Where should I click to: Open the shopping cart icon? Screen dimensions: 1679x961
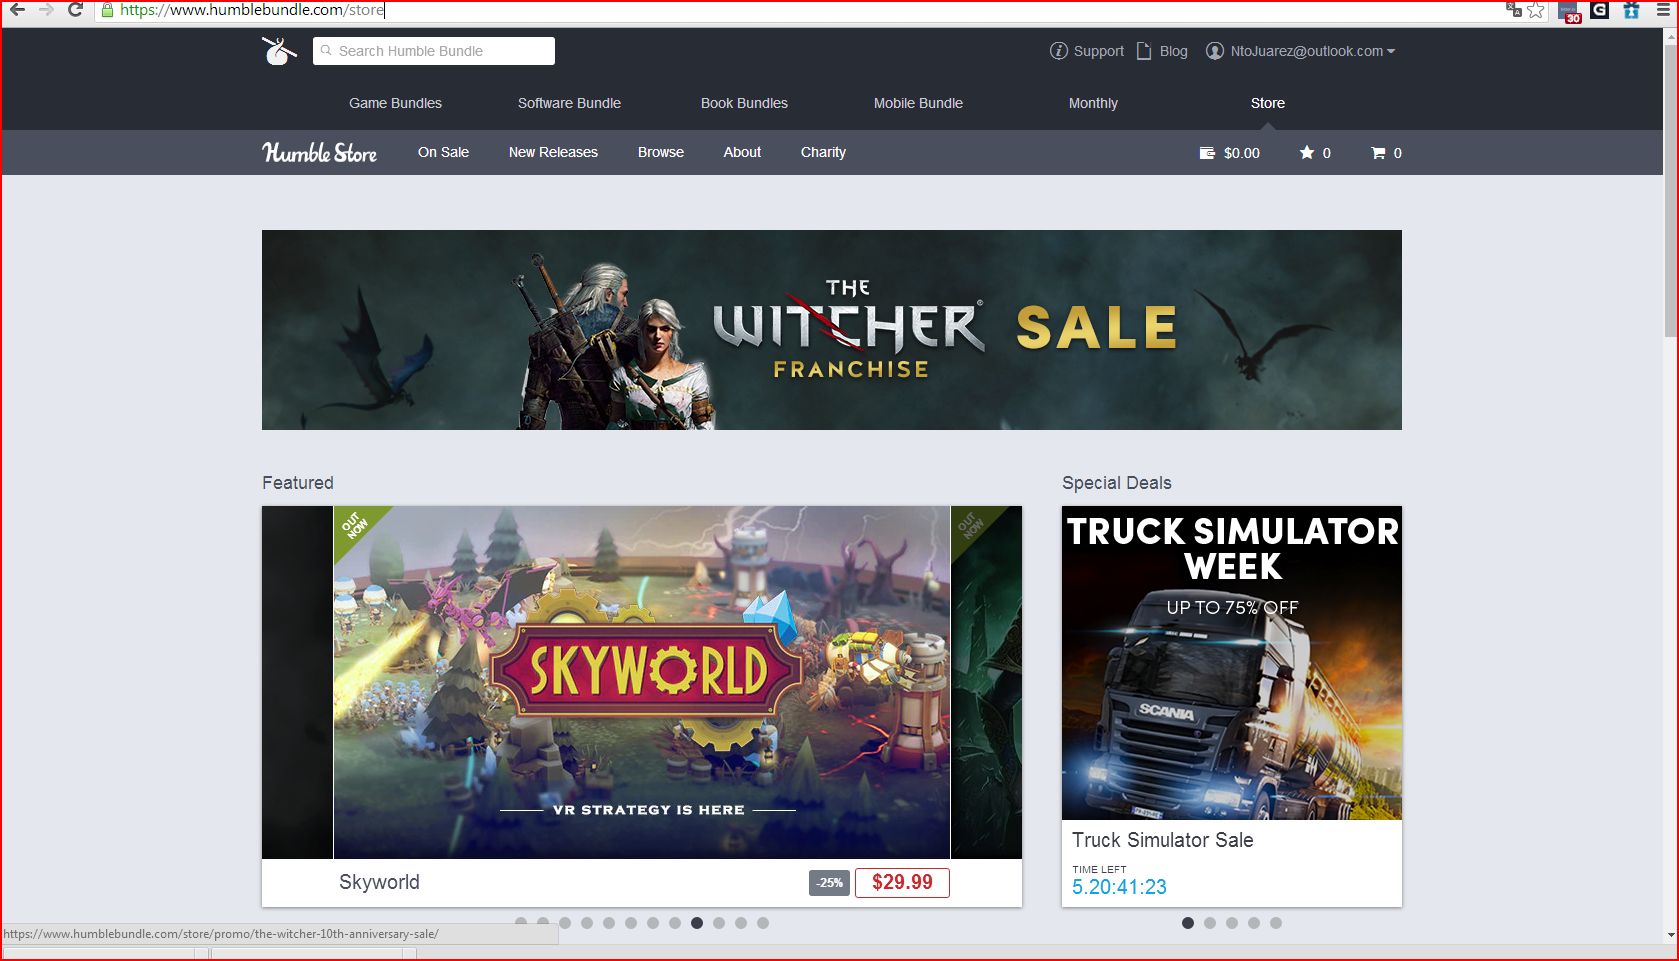click(1378, 153)
